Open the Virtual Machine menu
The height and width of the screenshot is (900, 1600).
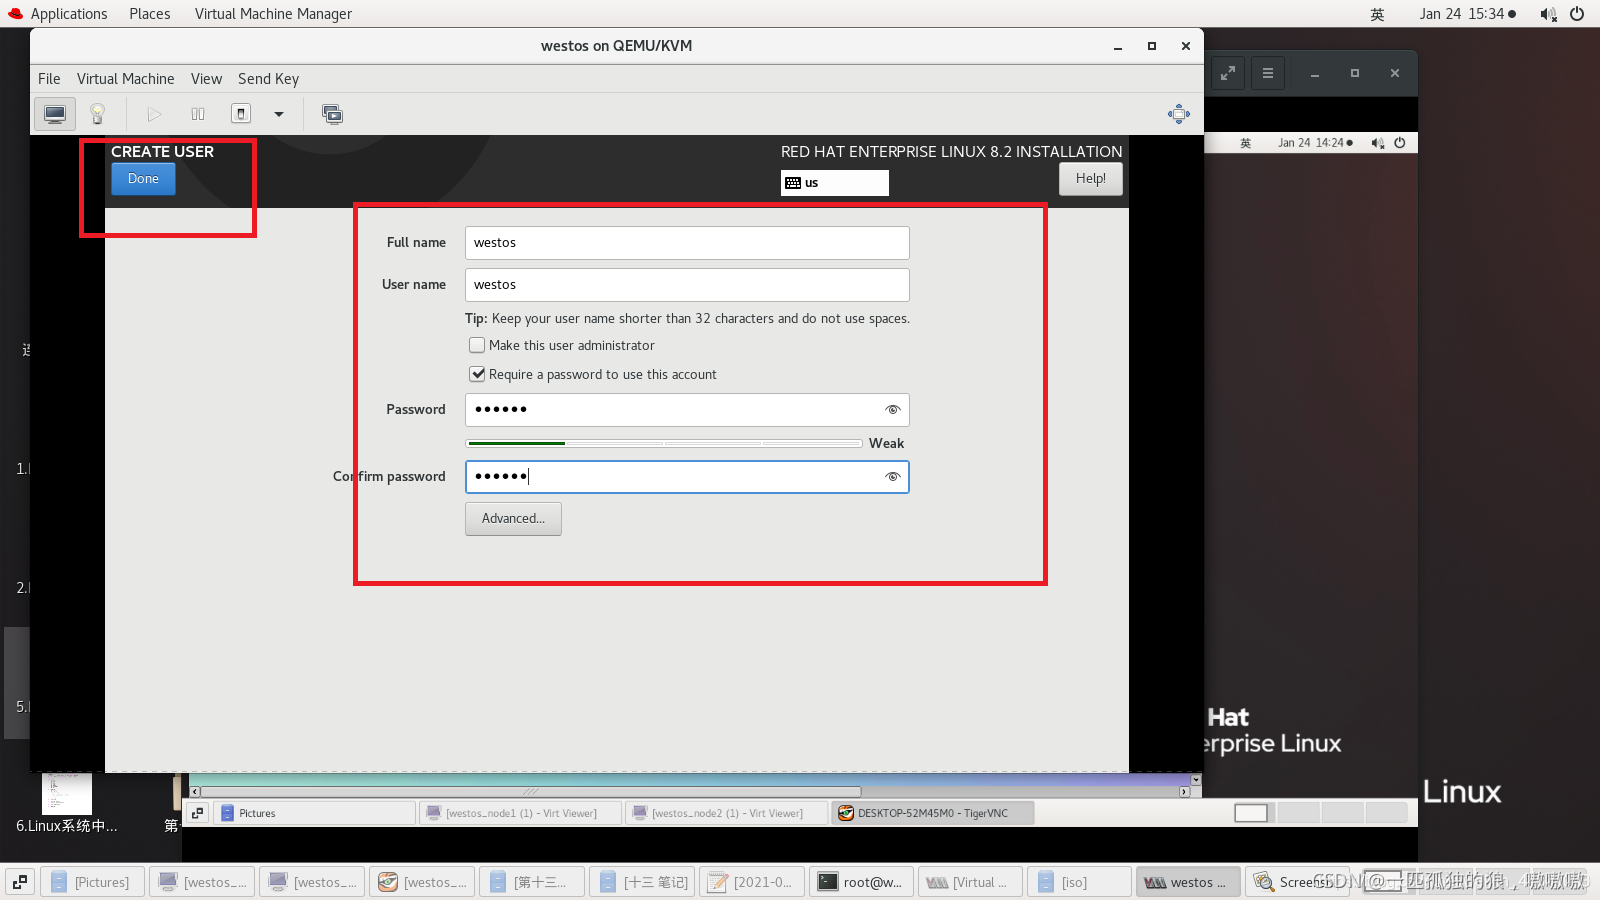(125, 79)
